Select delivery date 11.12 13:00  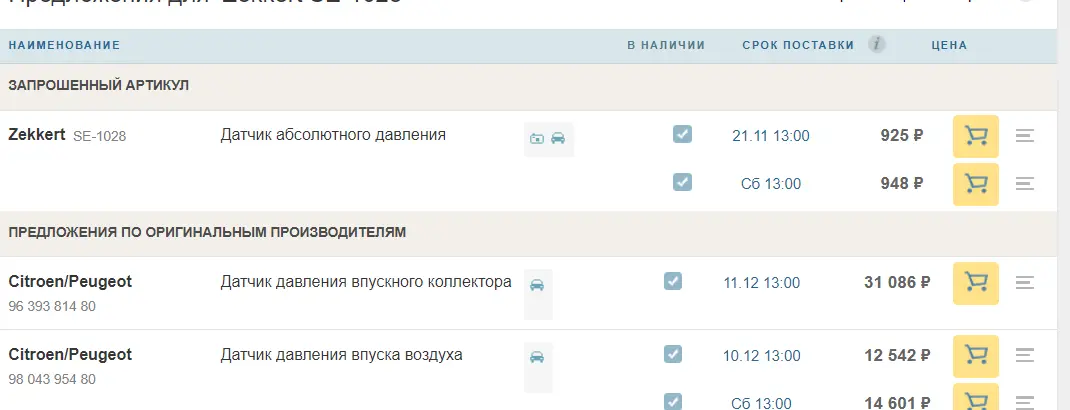762,283
